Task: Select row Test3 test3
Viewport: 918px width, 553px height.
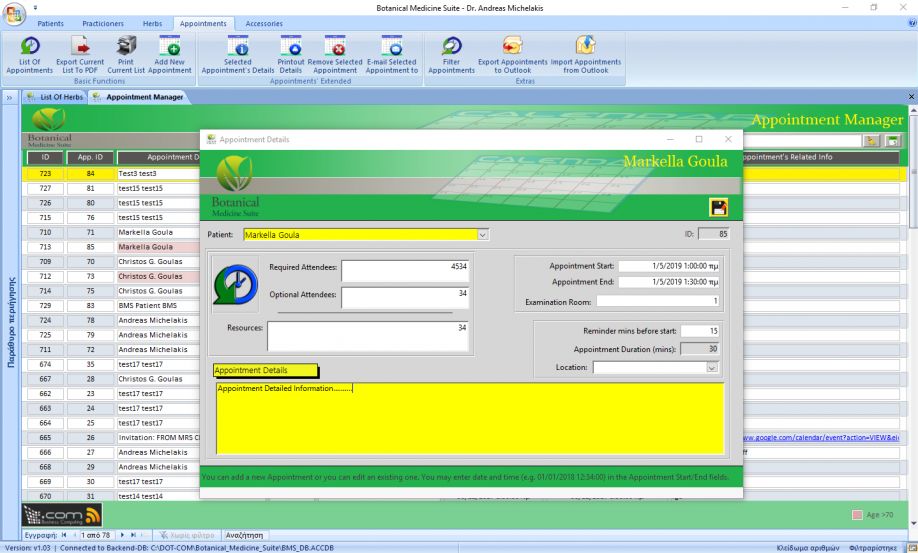Action: (x=158, y=174)
